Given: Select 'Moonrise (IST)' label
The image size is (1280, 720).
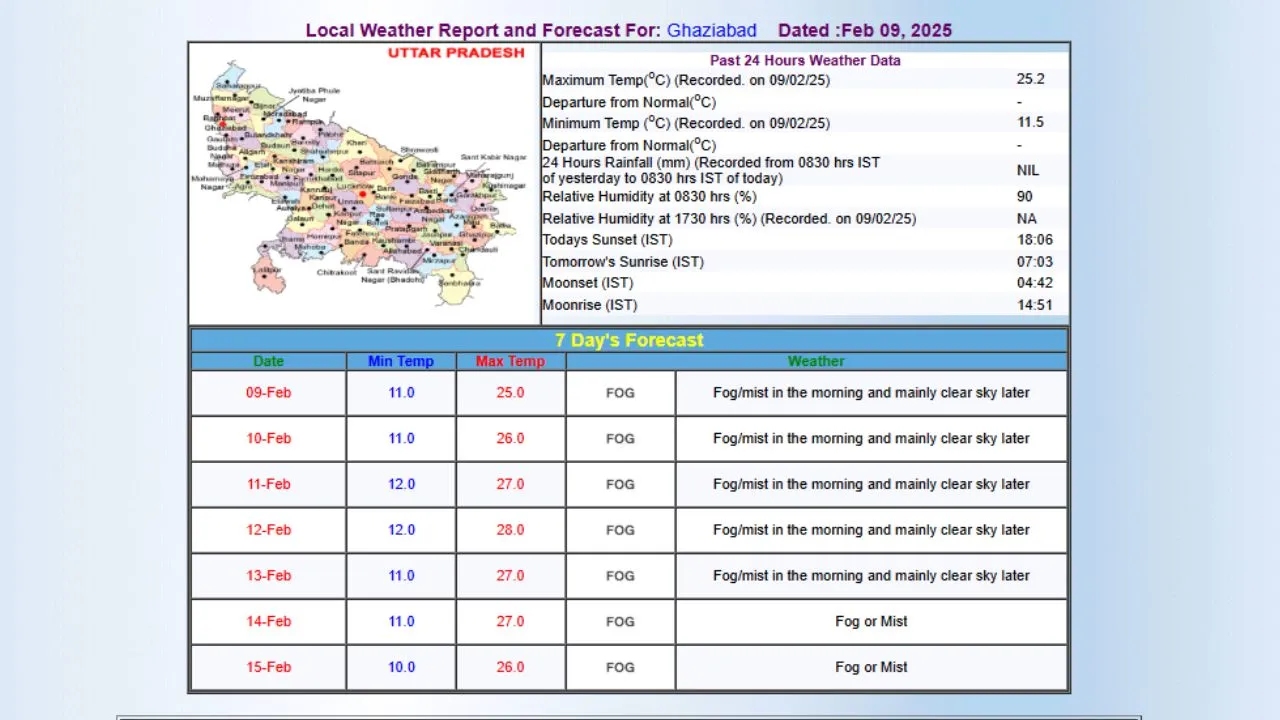Looking at the screenshot, I should tap(589, 305).
